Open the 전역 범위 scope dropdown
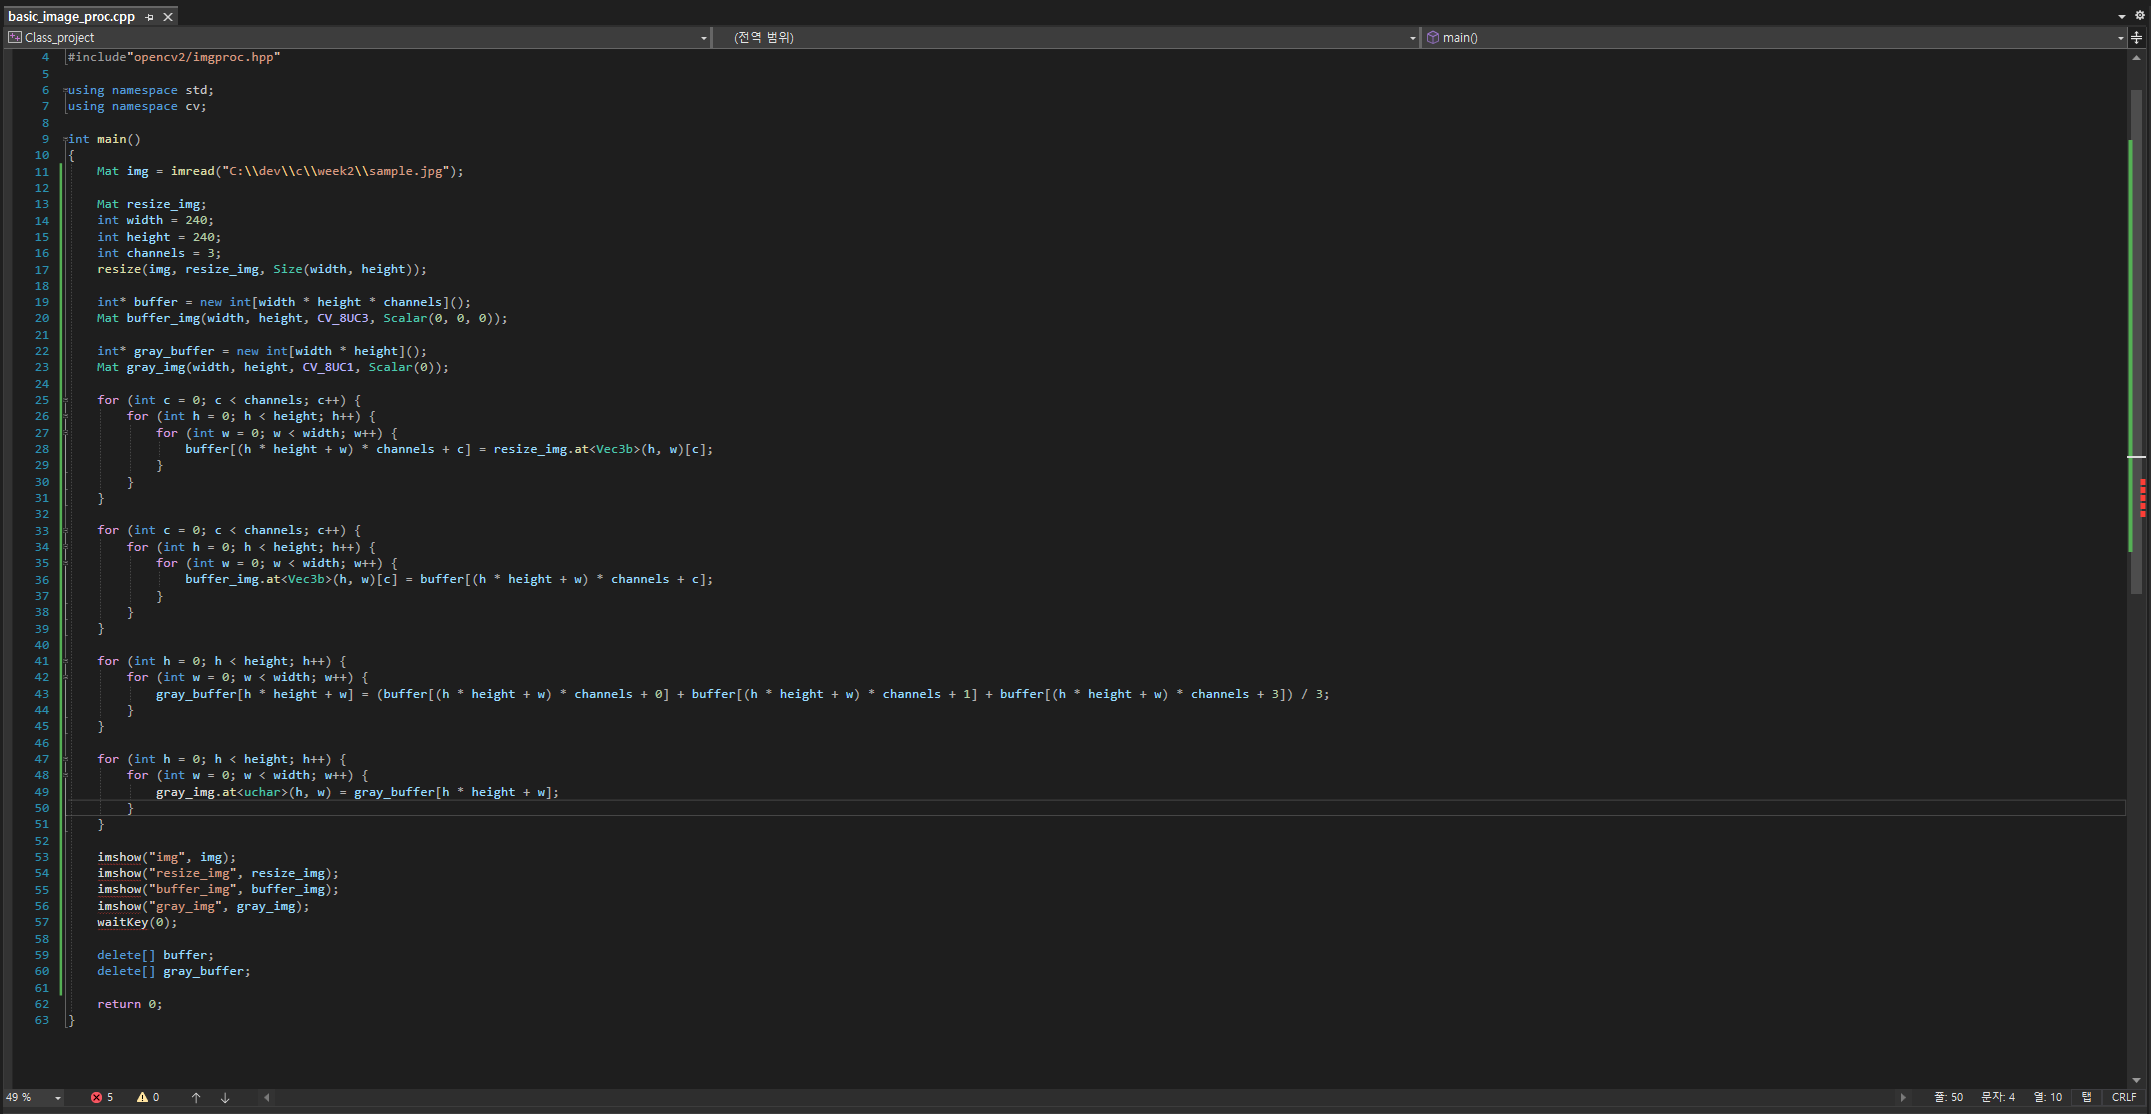Viewport: 2151px width, 1114px height. pyautogui.click(x=1412, y=38)
